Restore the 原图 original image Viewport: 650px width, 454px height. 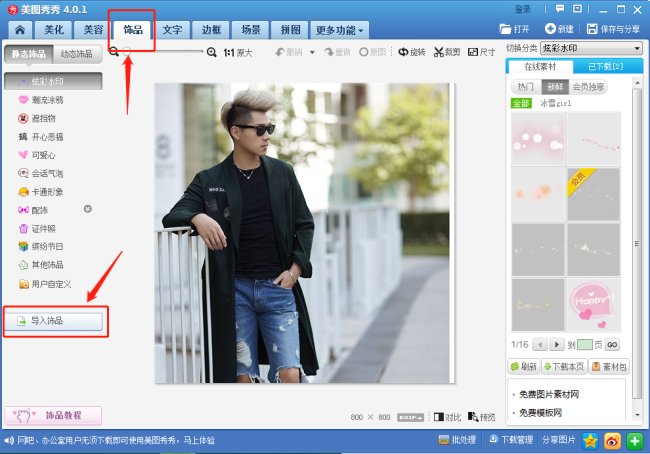pos(373,52)
